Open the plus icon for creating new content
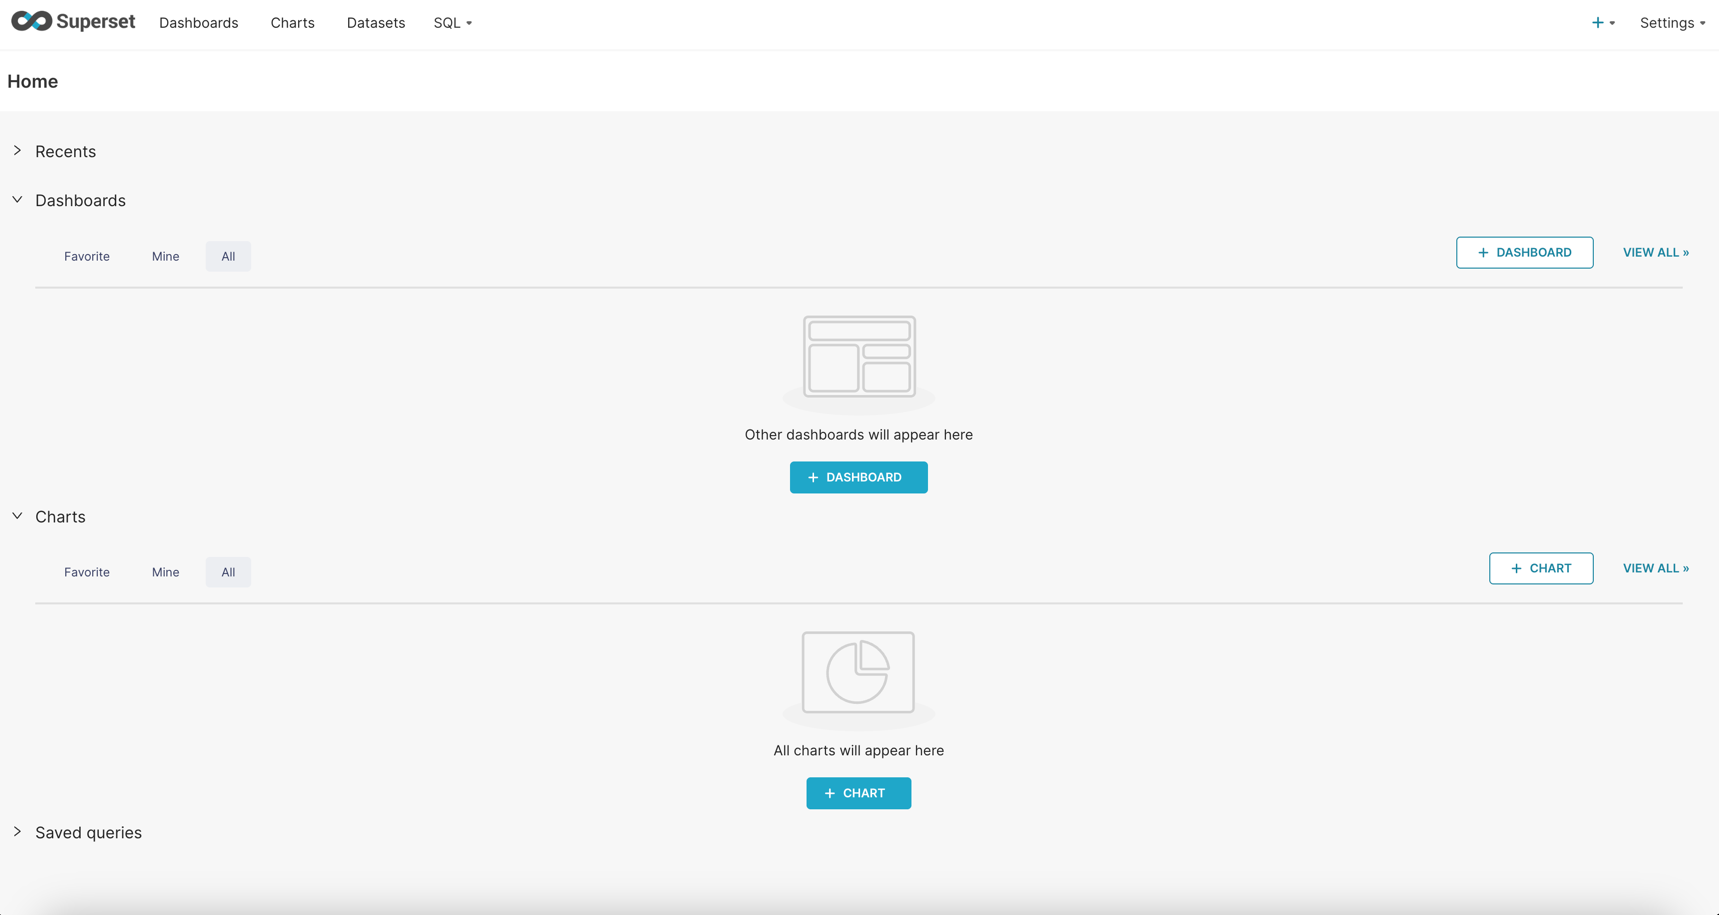This screenshot has width=1719, height=915. (1598, 21)
